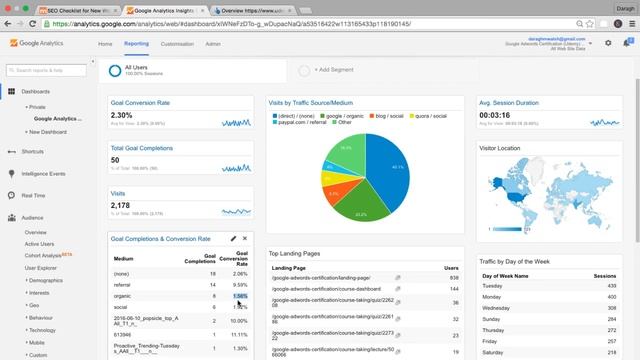Viewport: 640px width, 360px height.
Task: Click the google / organic green legend swatch
Action: [x=322, y=116]
